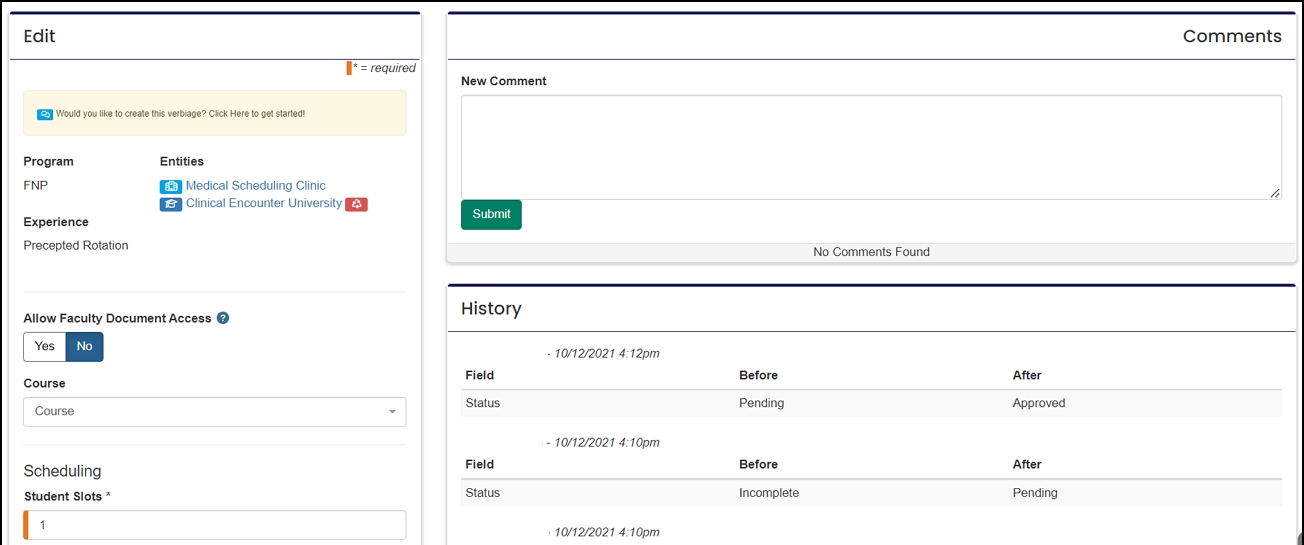
Task: Focus the Student Slots input field
Action: coord(215,525)
